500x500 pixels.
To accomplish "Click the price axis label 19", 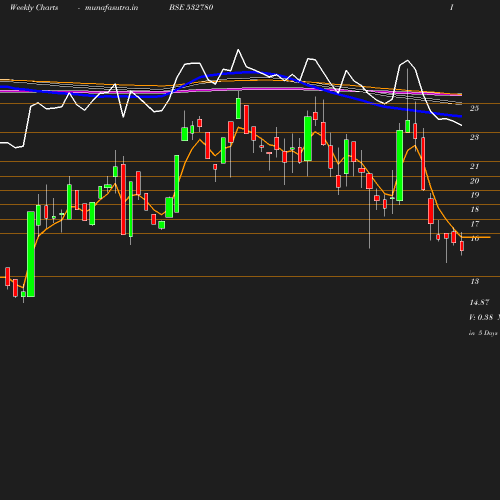I will point(474,195).
